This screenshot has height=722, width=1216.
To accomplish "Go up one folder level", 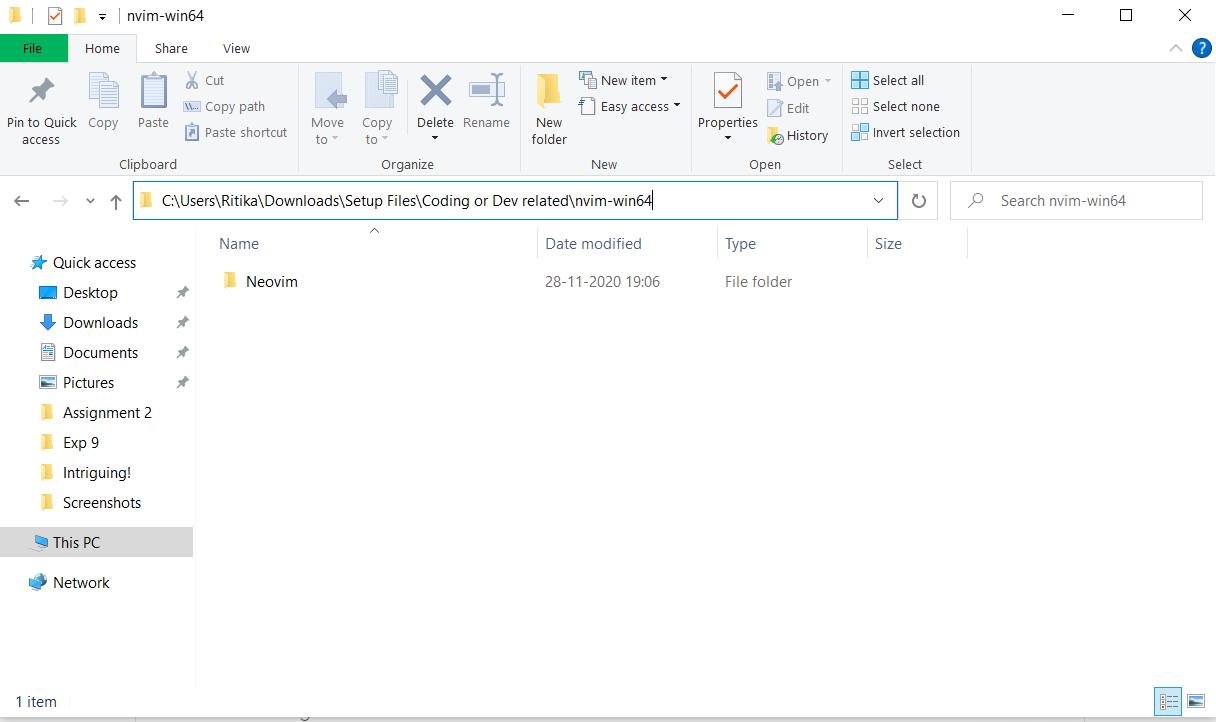I will pyautogui.click(x=116, y=201).
